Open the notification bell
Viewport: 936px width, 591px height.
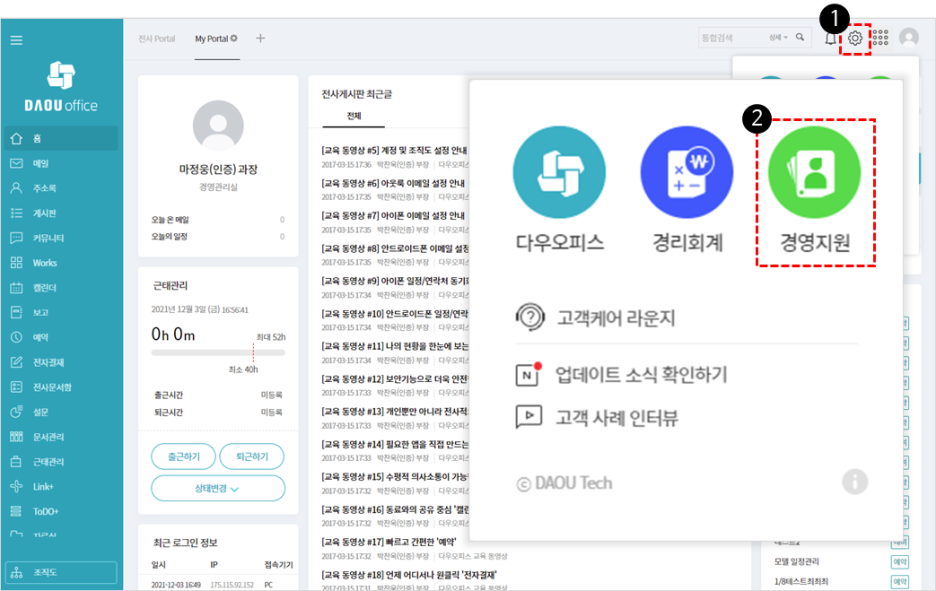tap(830, 39)
